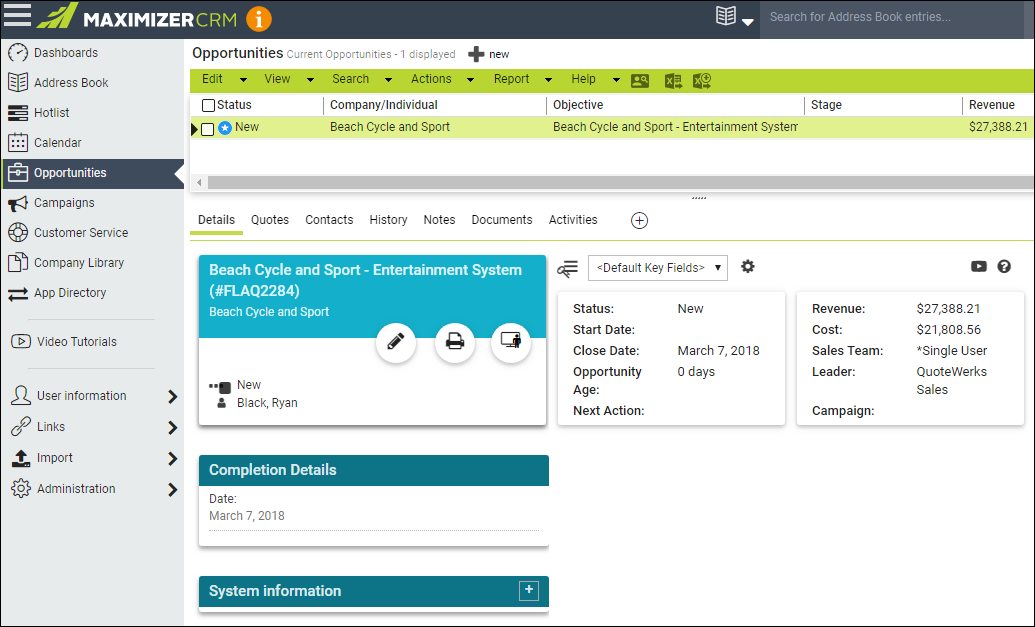
Task: Open the YouTube video help icon
Action: click(x=979, y=267)
